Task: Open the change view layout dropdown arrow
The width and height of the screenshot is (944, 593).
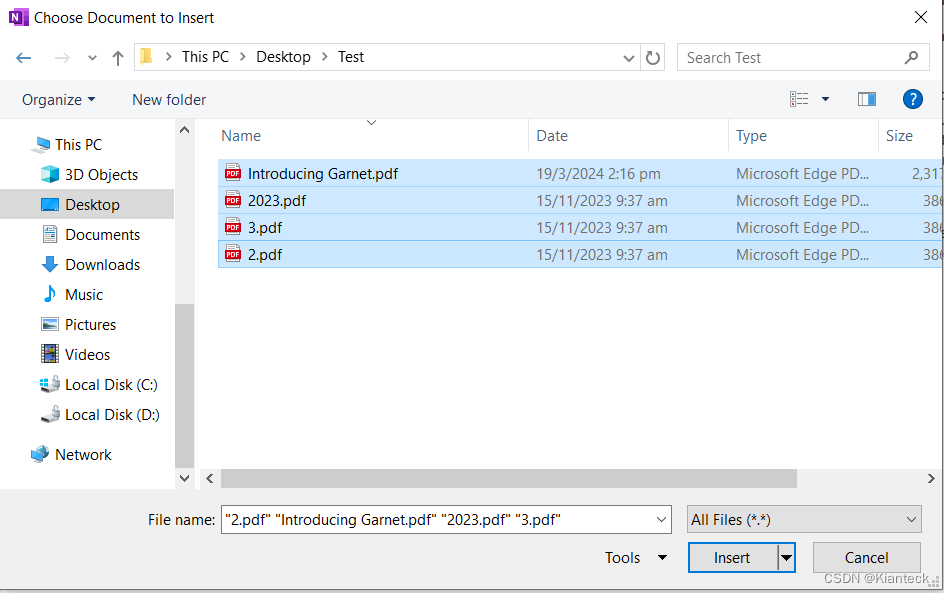Action: [x=825, y=99]
